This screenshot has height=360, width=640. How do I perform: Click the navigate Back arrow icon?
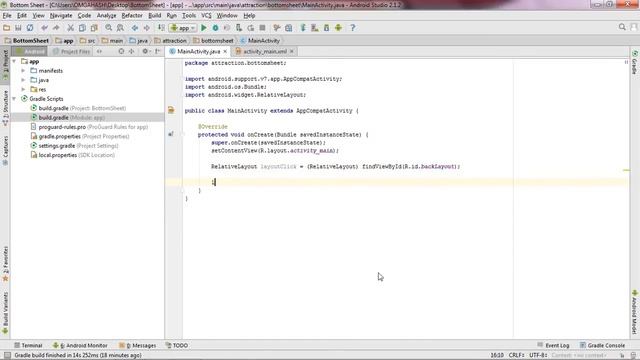point(135,28)
